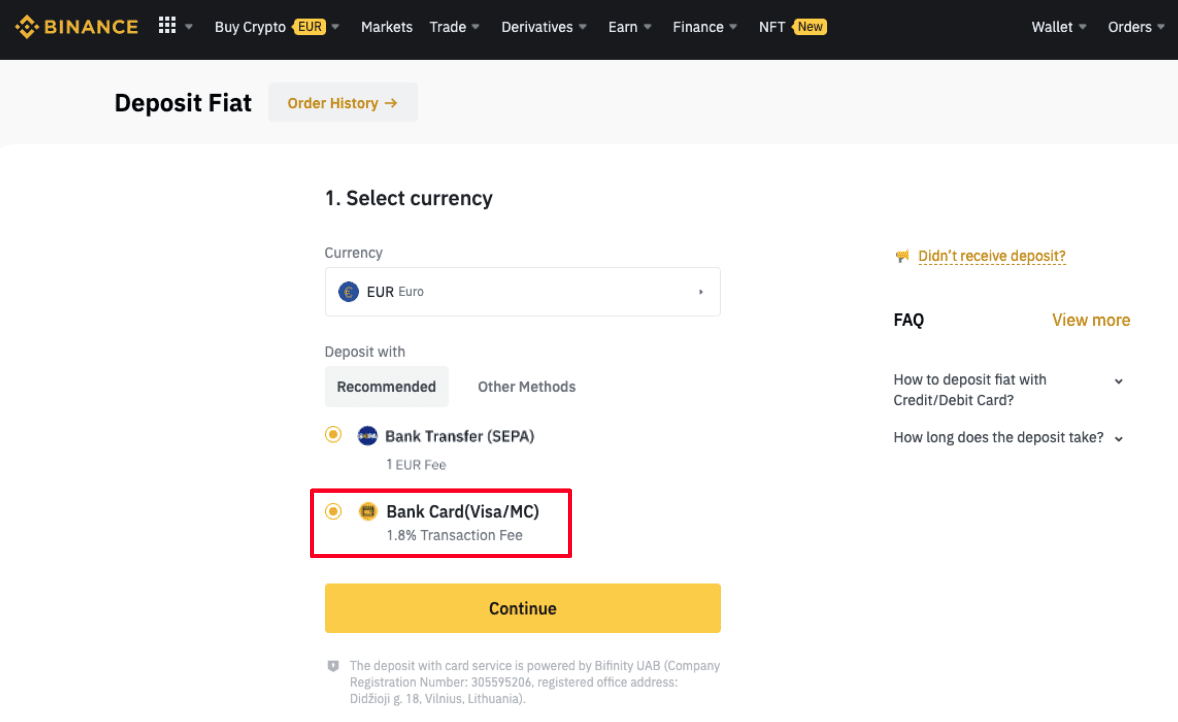Click the Continue button
Screen dimensions: 1178x722
(523, 609)
